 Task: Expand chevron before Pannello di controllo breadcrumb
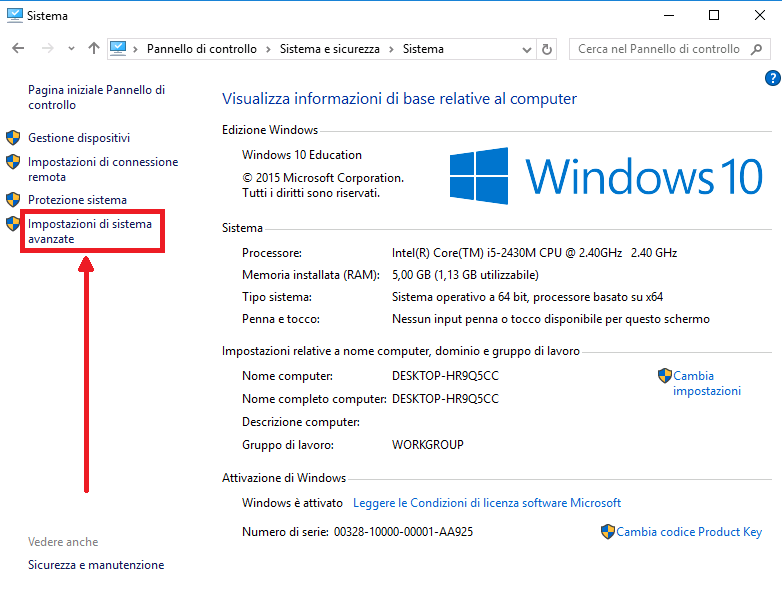pyautogui.click(x=135, y=49)
